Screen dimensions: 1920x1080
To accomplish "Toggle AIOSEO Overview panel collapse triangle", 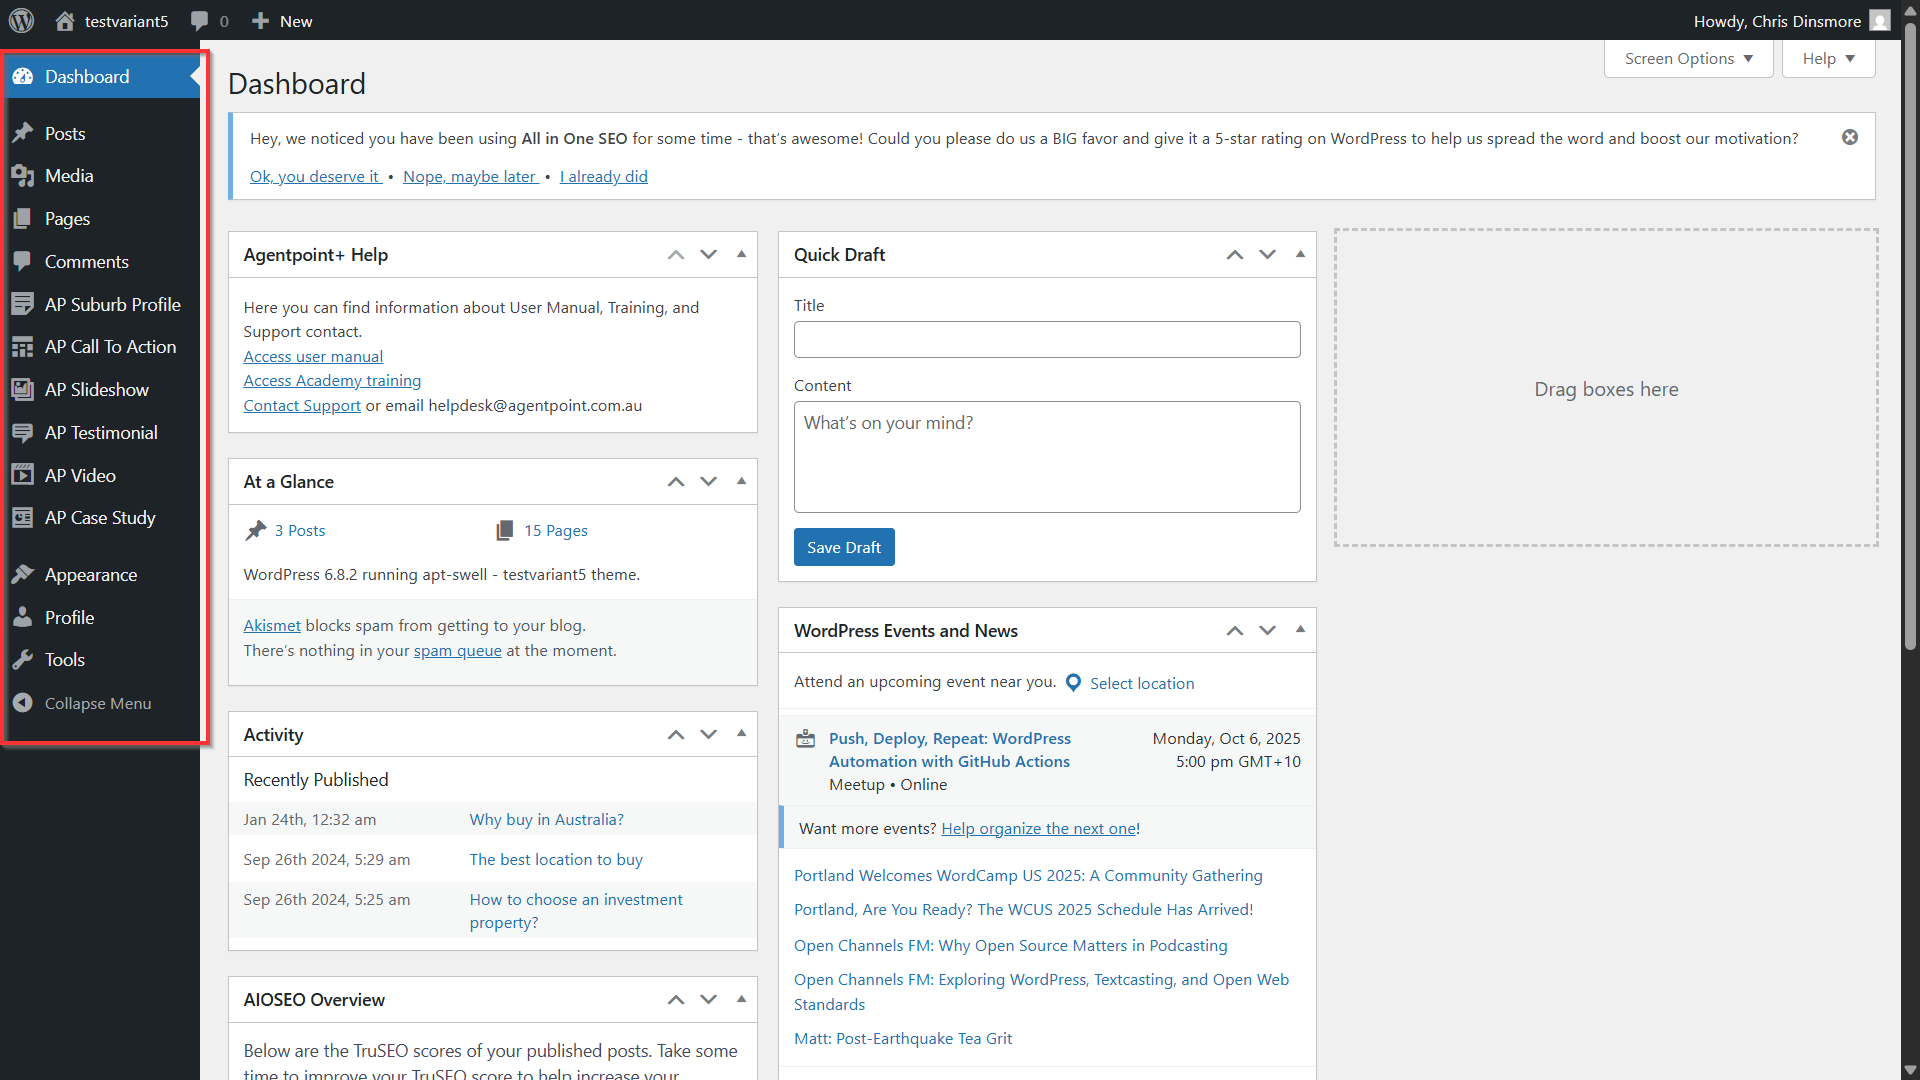I will 741,999.
